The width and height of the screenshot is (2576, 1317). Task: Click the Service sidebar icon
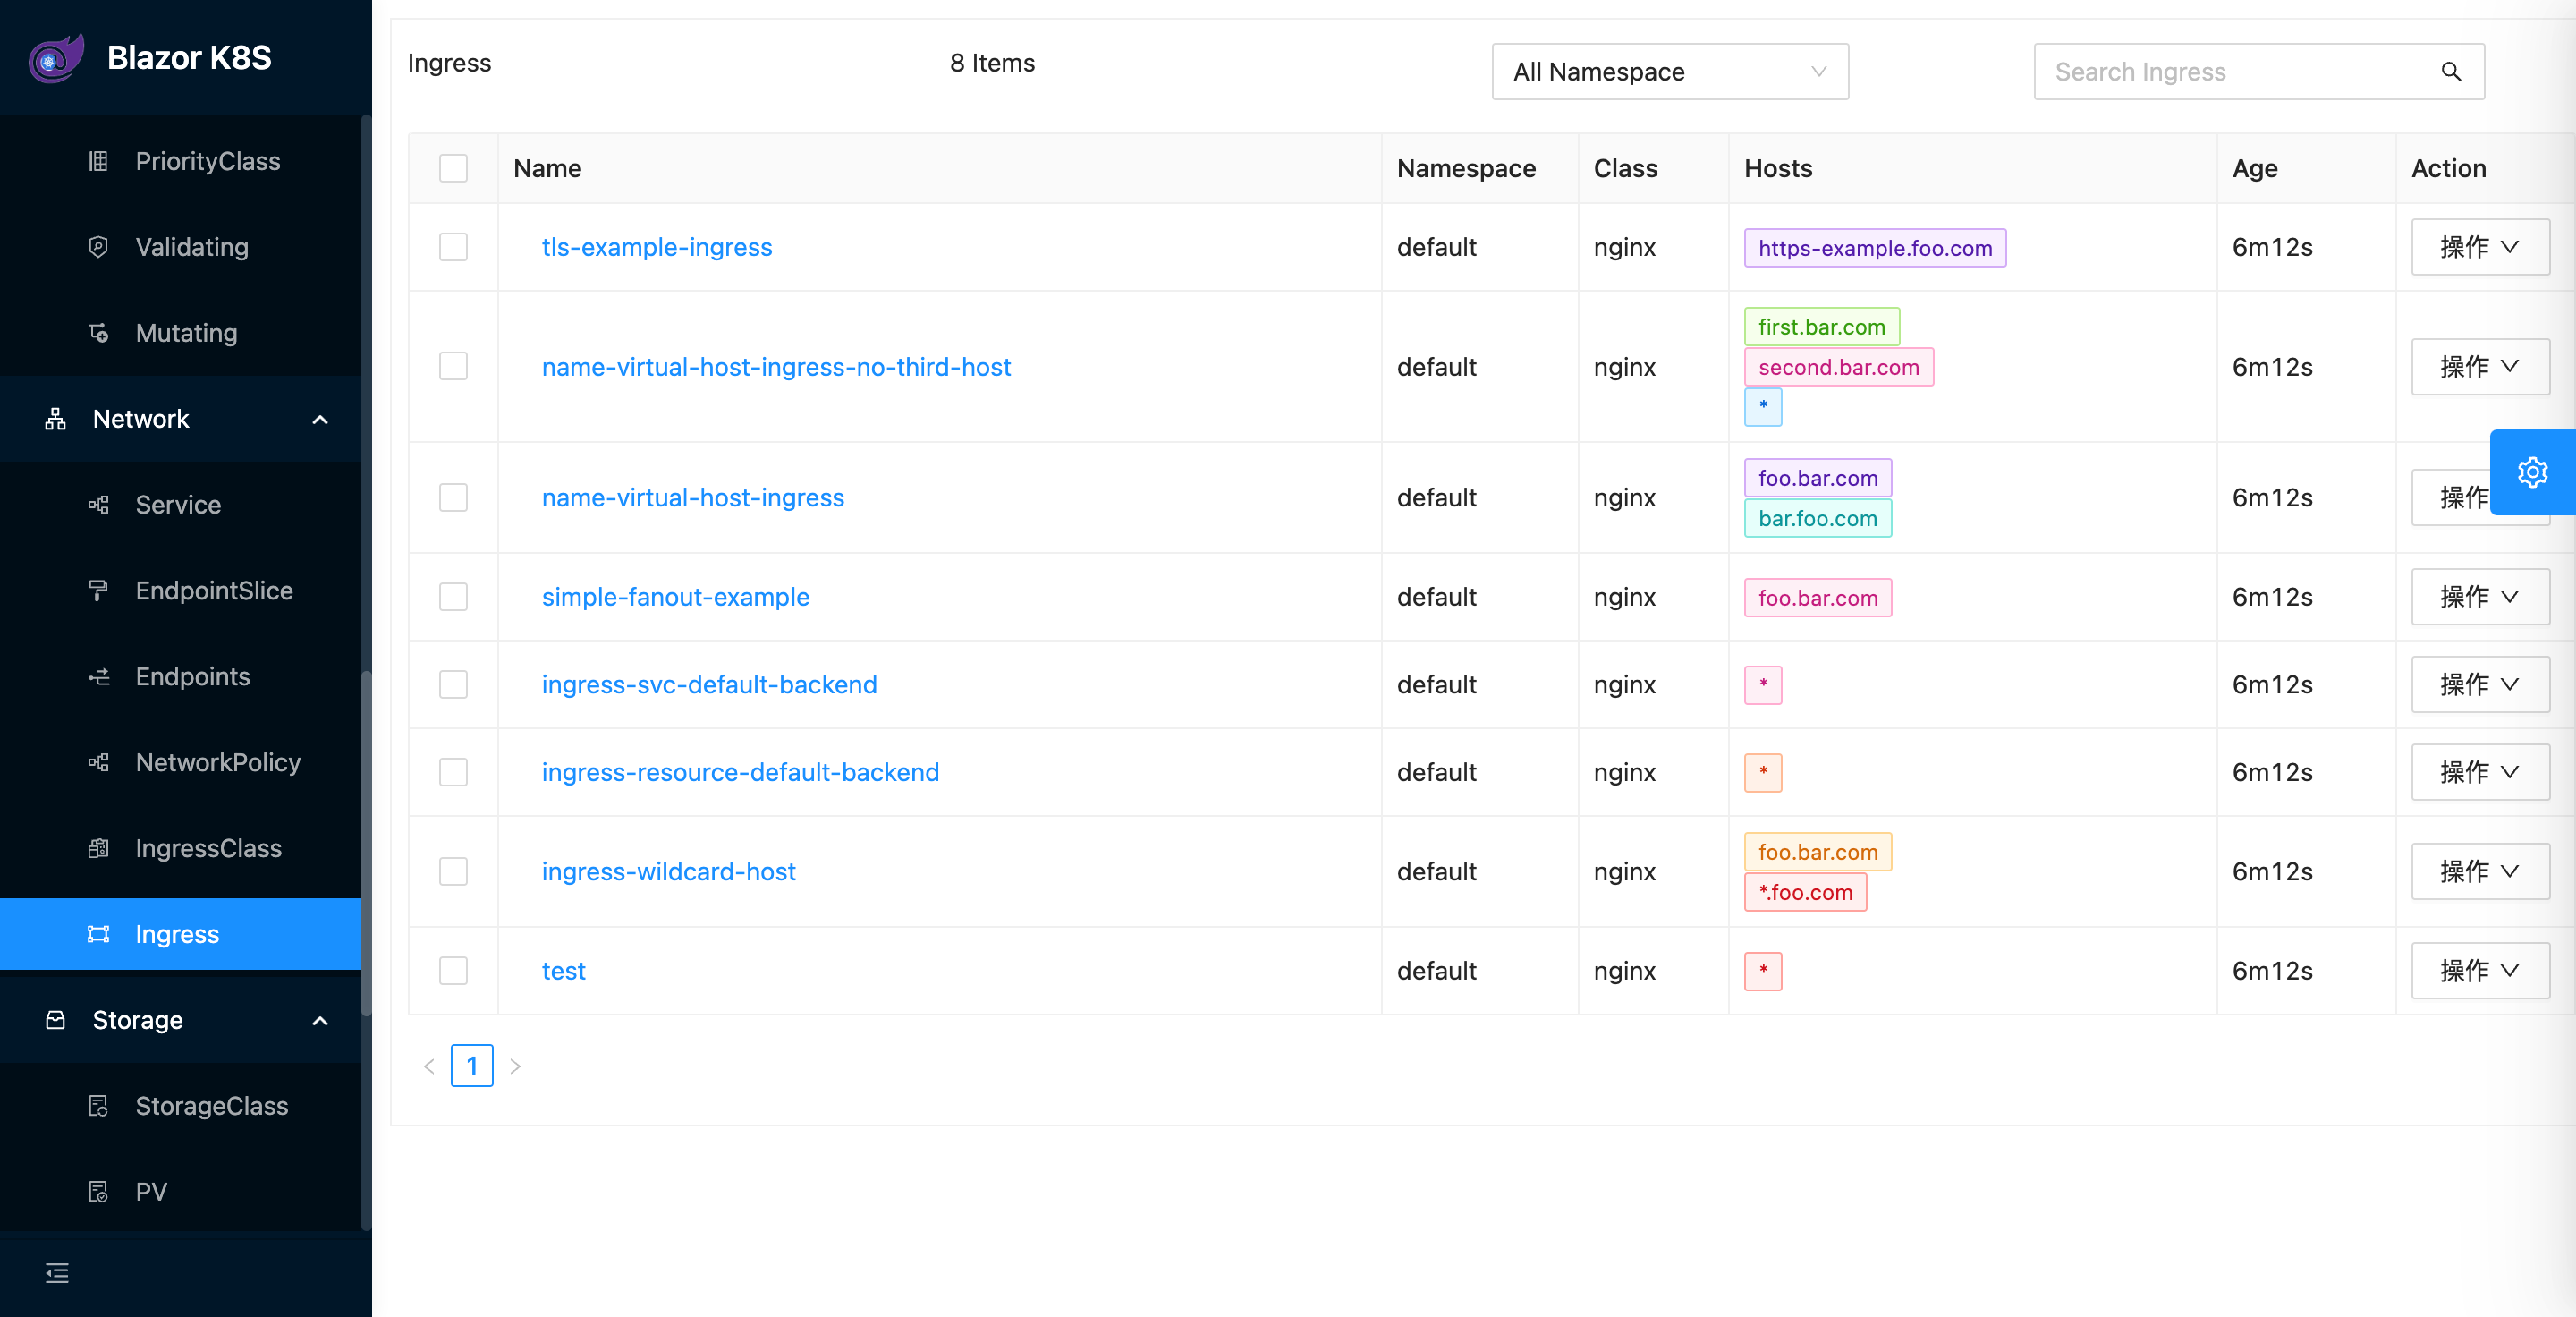click(x=98, y=505)
